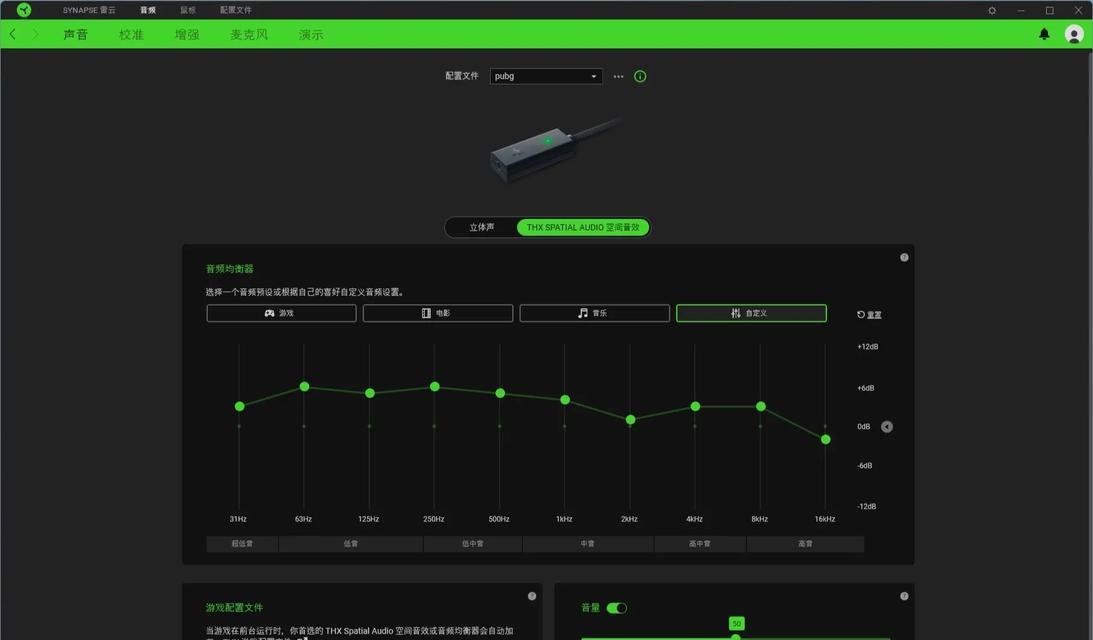Open help for audio equalizer panel
1093x640 pixels.
(x=904, y=257)
